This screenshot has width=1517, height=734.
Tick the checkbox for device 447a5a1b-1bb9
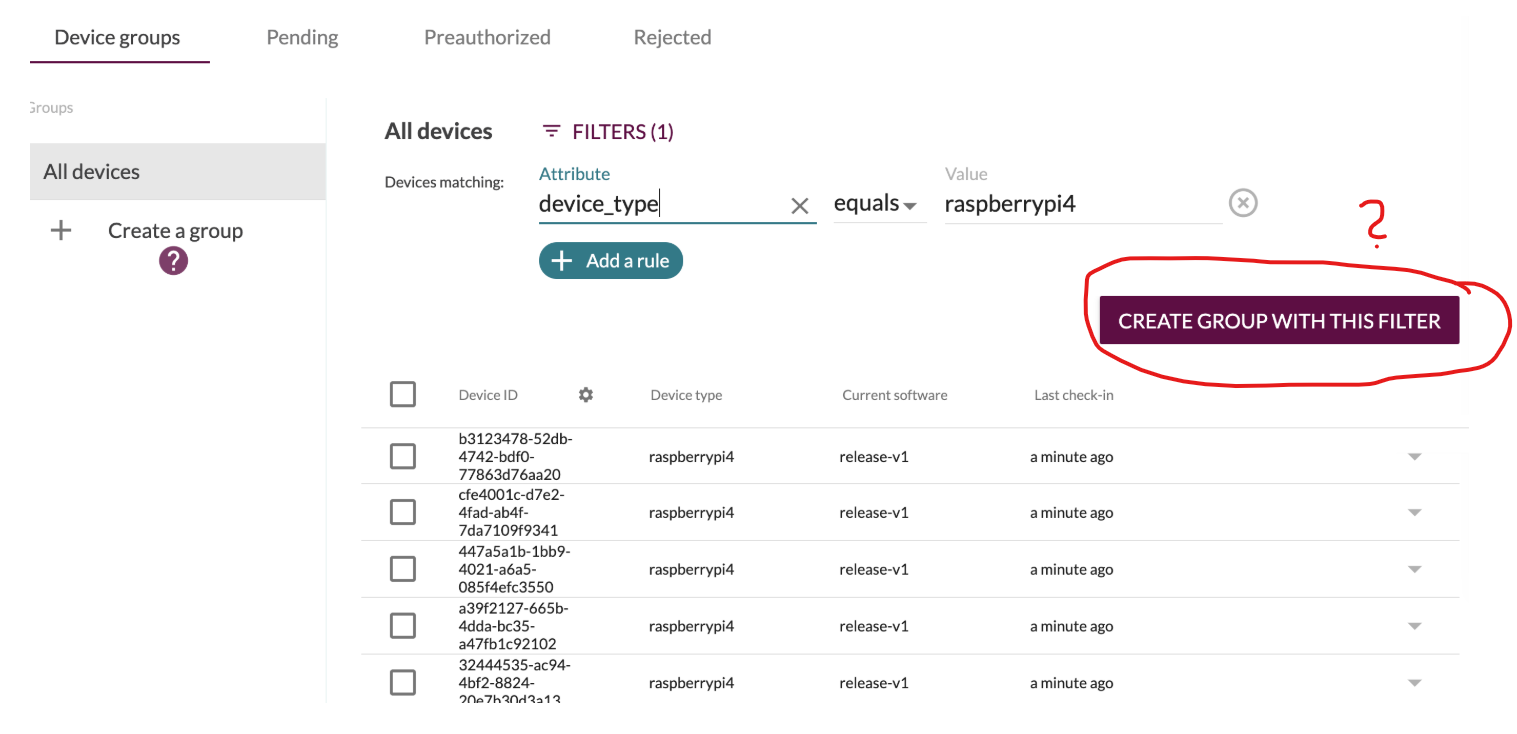pos(403,569)
